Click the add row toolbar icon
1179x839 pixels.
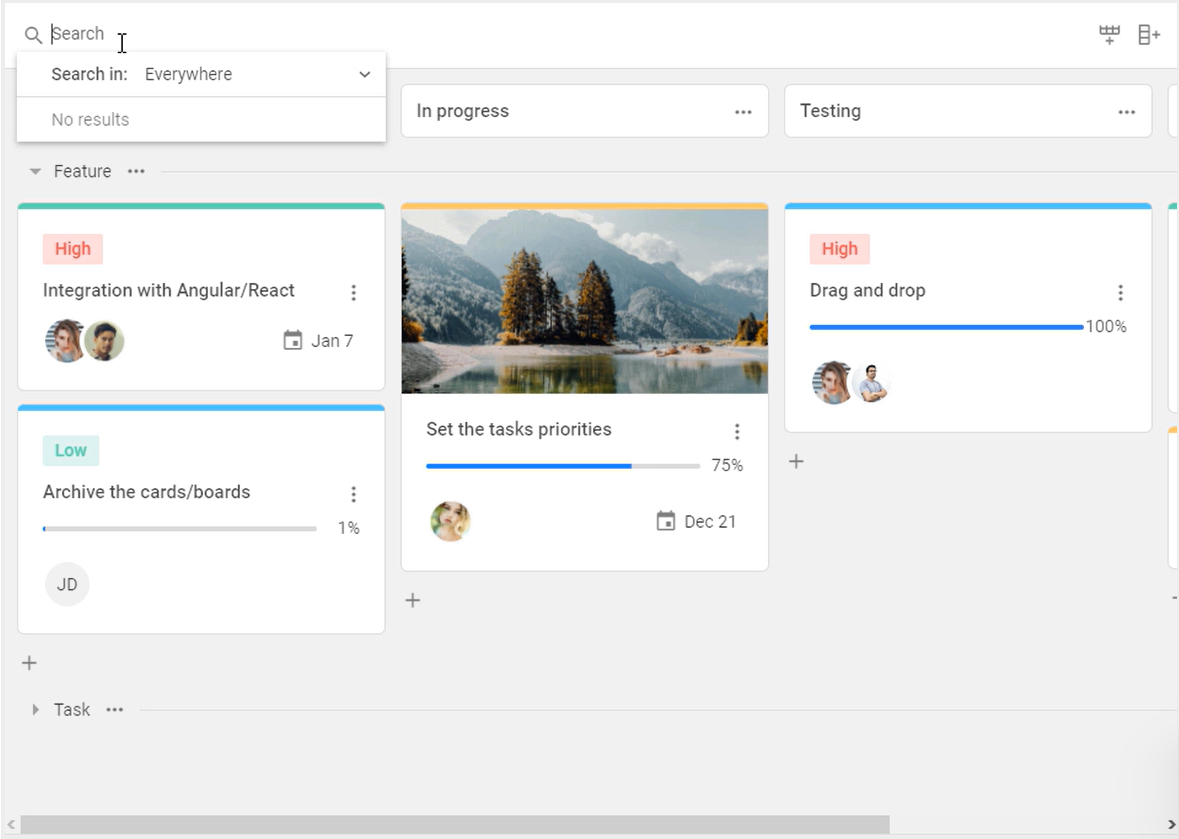coord(1109,35)
